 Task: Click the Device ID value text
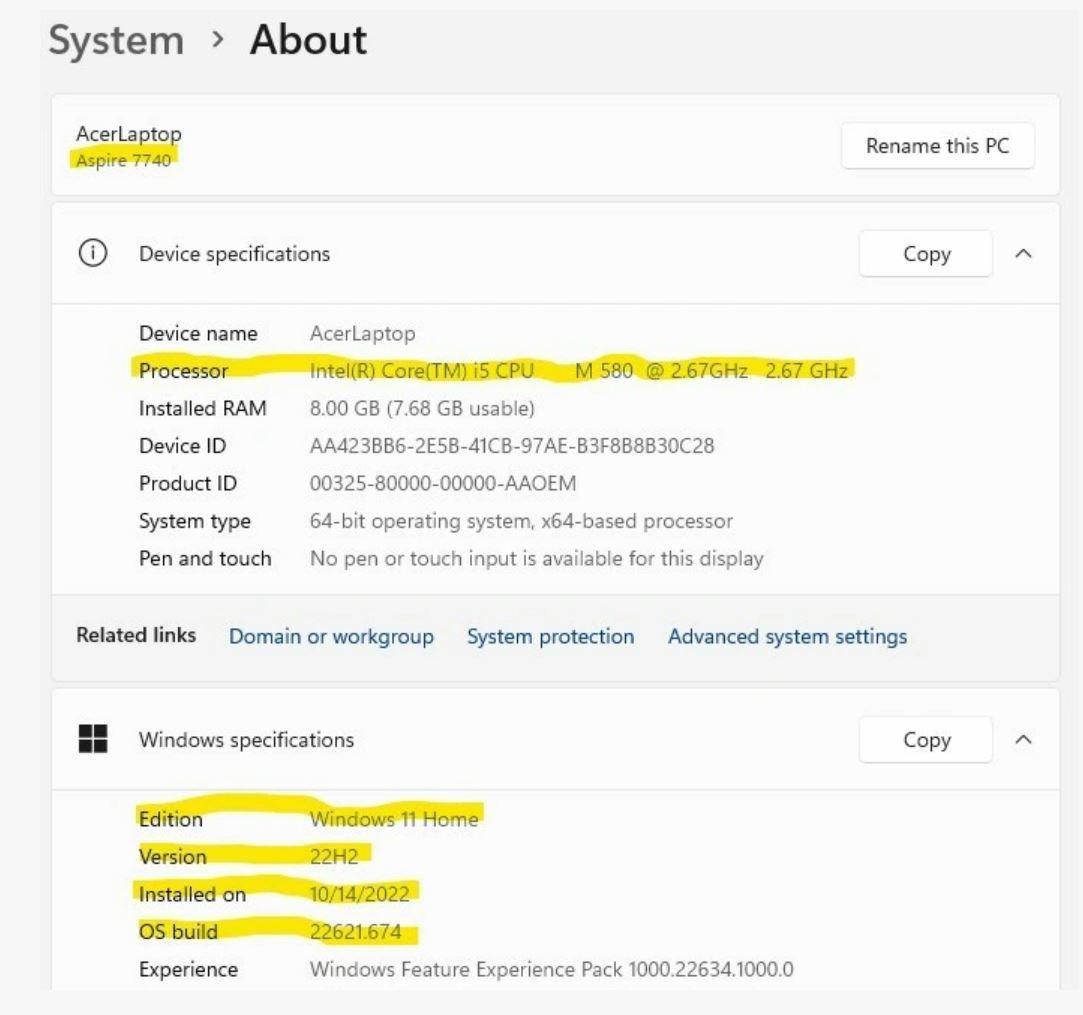click(x=512, y=446)
